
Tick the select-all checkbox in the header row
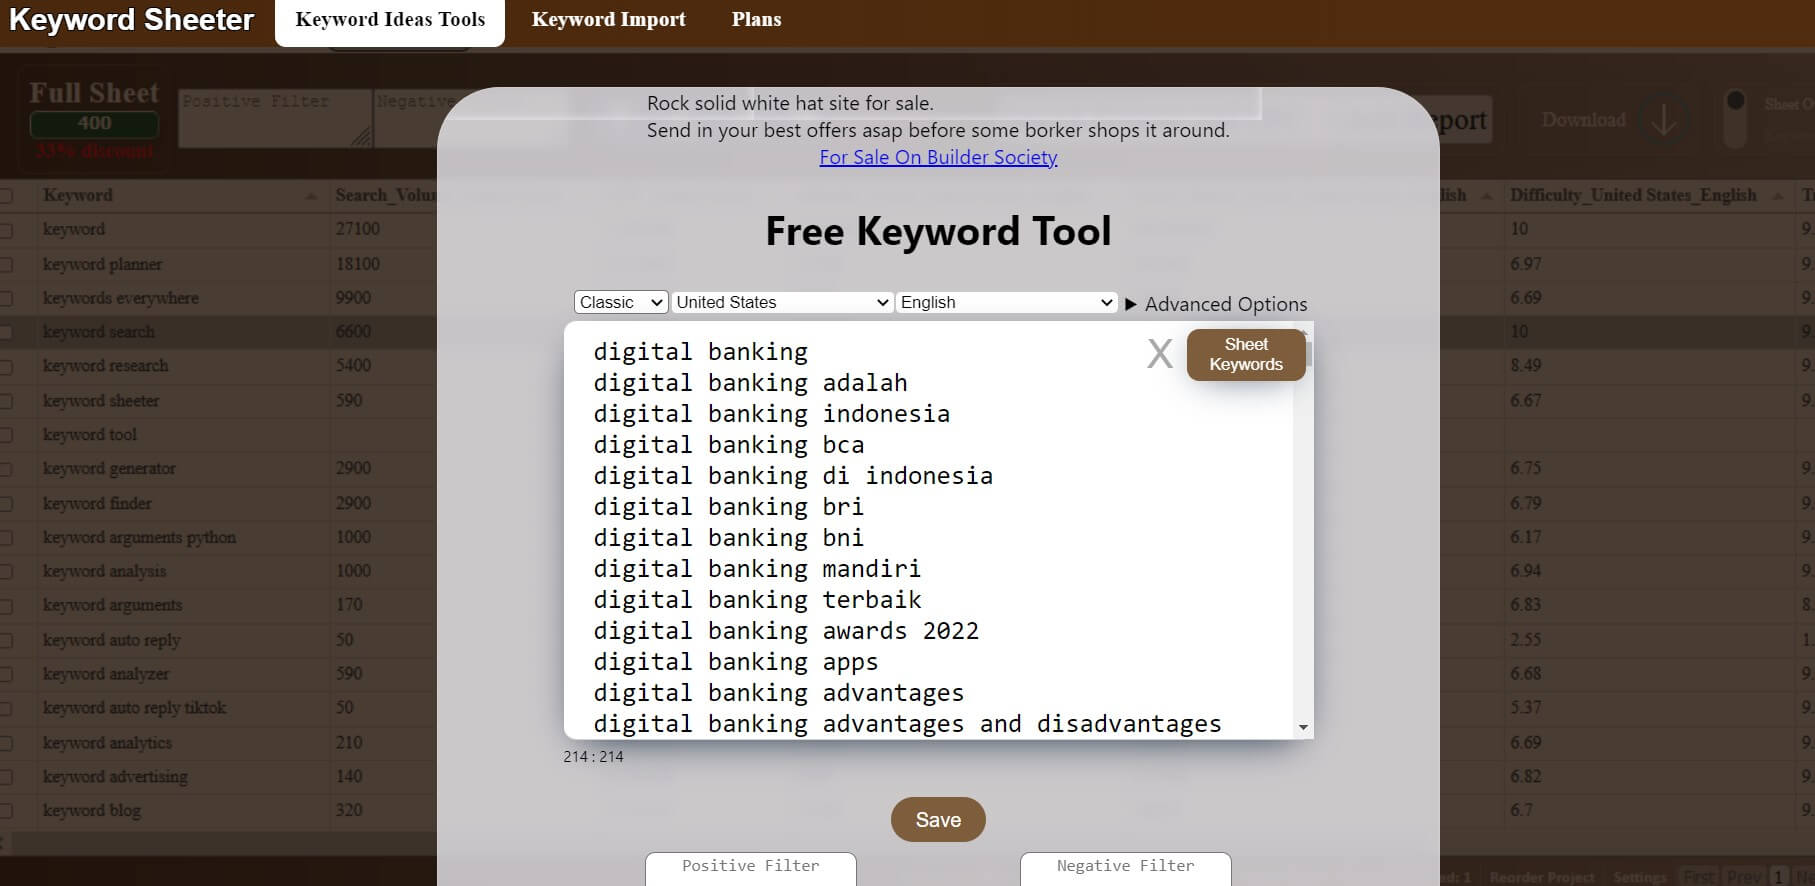click(x=7, y=196)
